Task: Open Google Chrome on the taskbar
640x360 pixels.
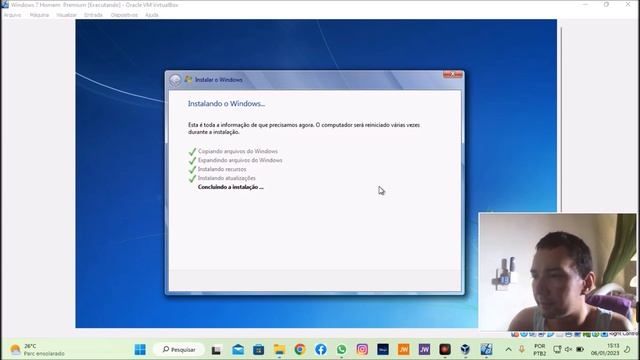Action: pyautogui.click(x=300, y=350)
